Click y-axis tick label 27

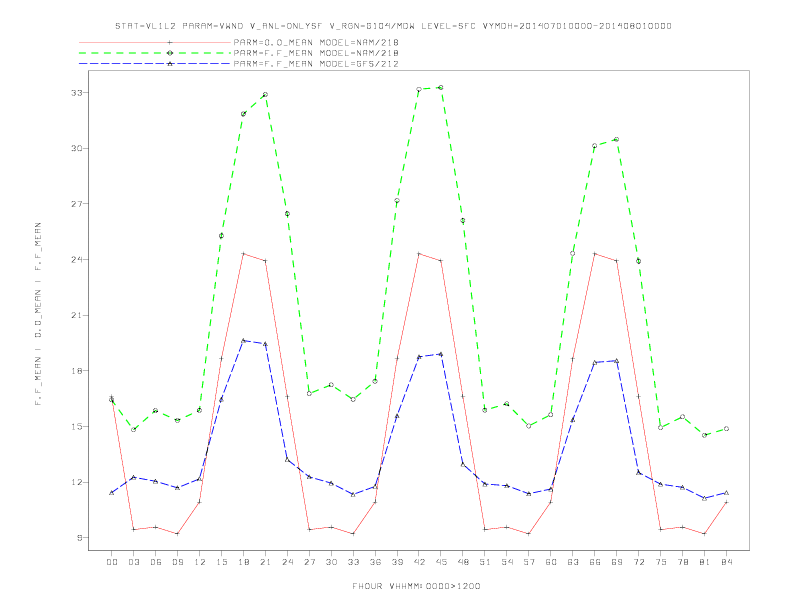(76, 204)
